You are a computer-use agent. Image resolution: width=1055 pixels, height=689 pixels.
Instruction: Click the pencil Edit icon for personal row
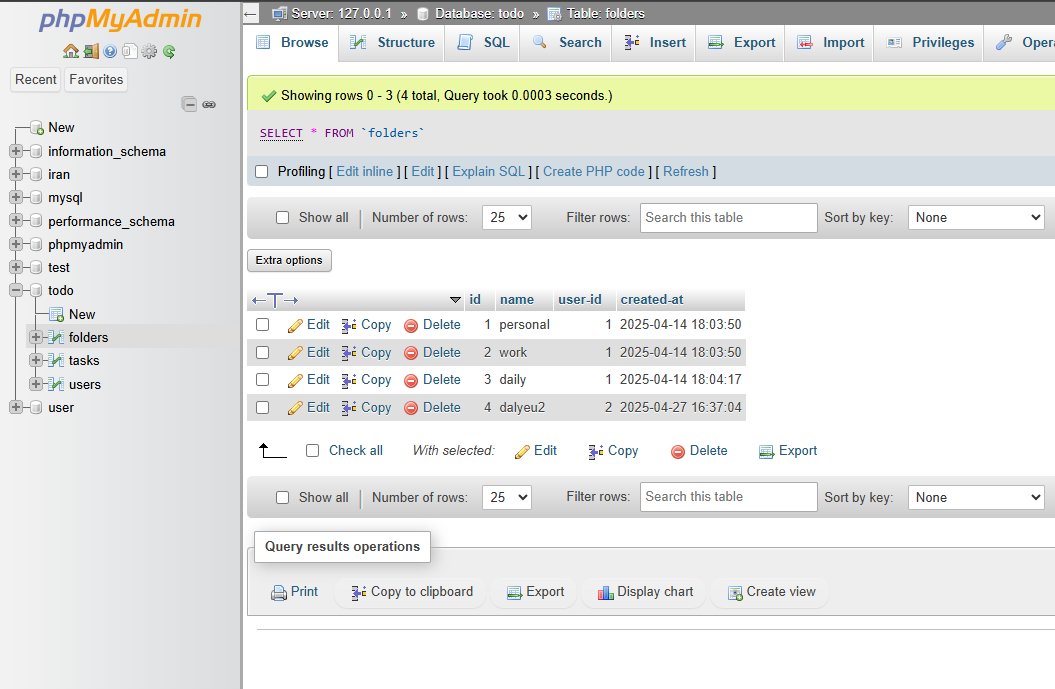click(x=295, y=326)
